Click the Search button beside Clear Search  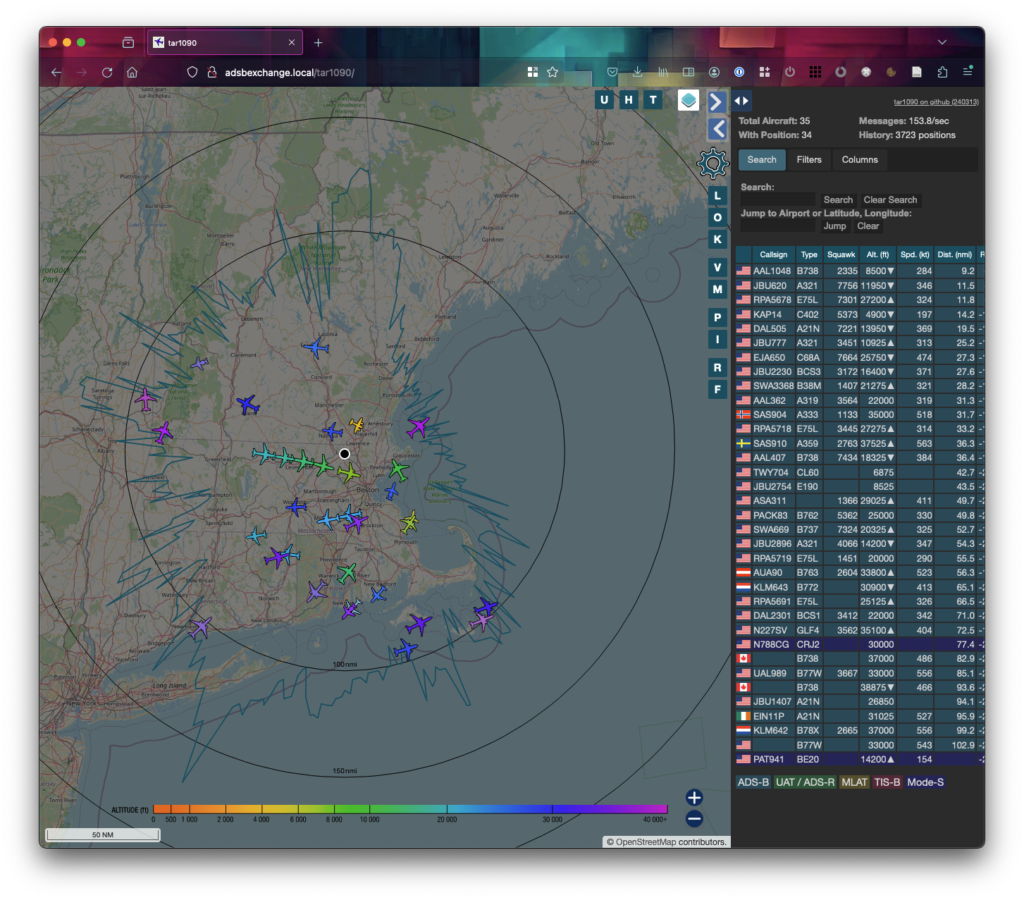(x=838, y=200)
